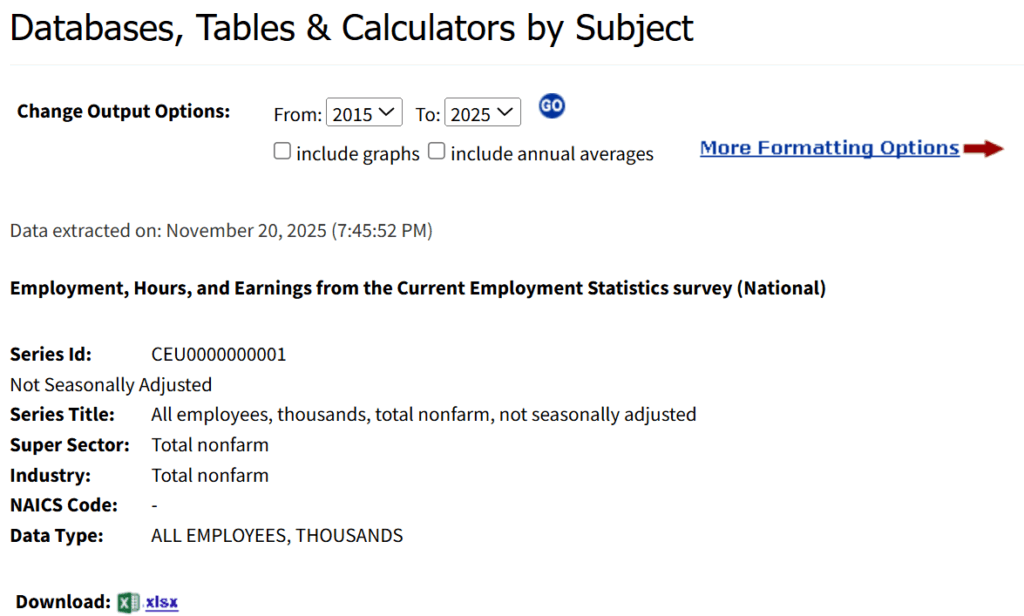
Task: Toggle graphs via the 'include graphs' label
Action: pyautogui.click(x=357, y=154)
